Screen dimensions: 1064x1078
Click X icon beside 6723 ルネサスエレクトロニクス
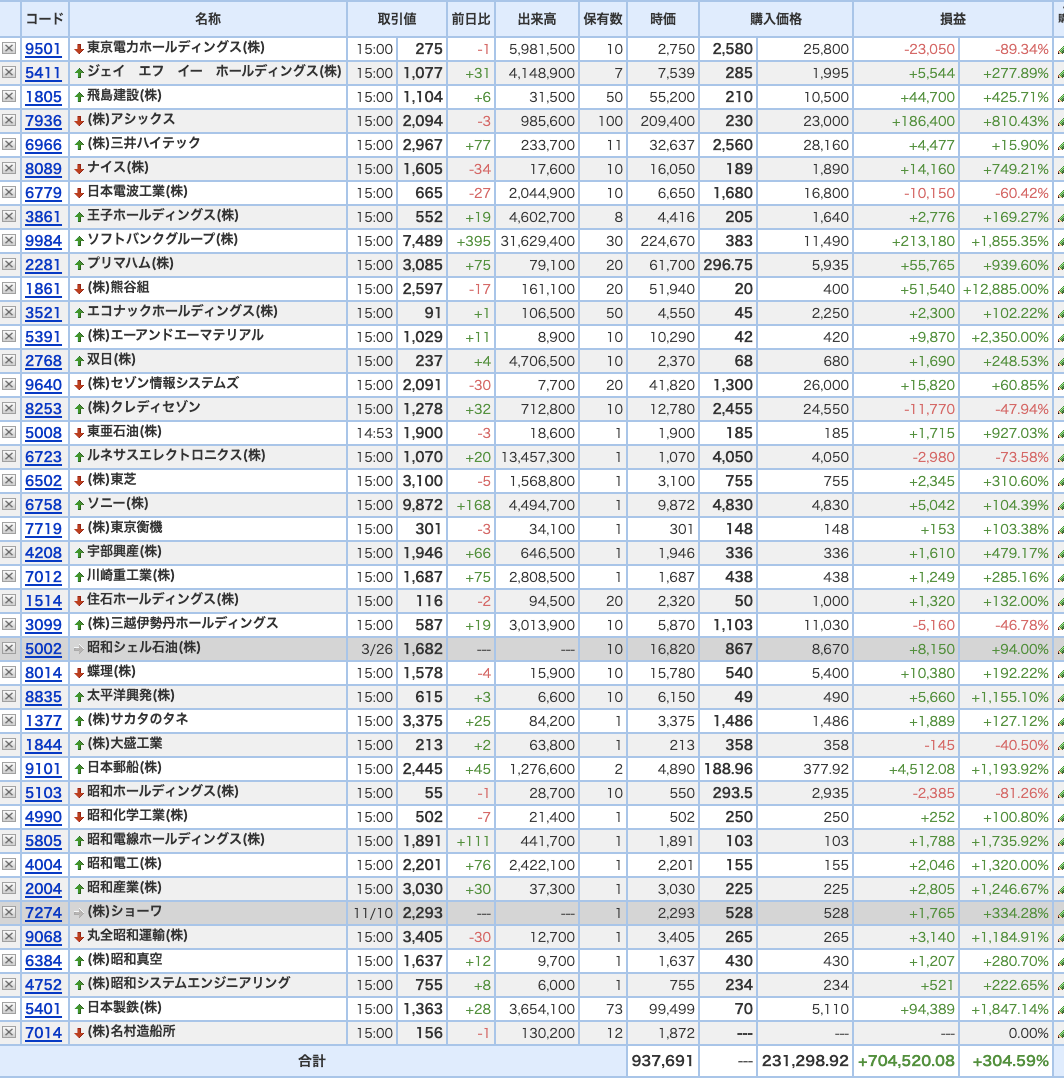[x=8, y=456]
